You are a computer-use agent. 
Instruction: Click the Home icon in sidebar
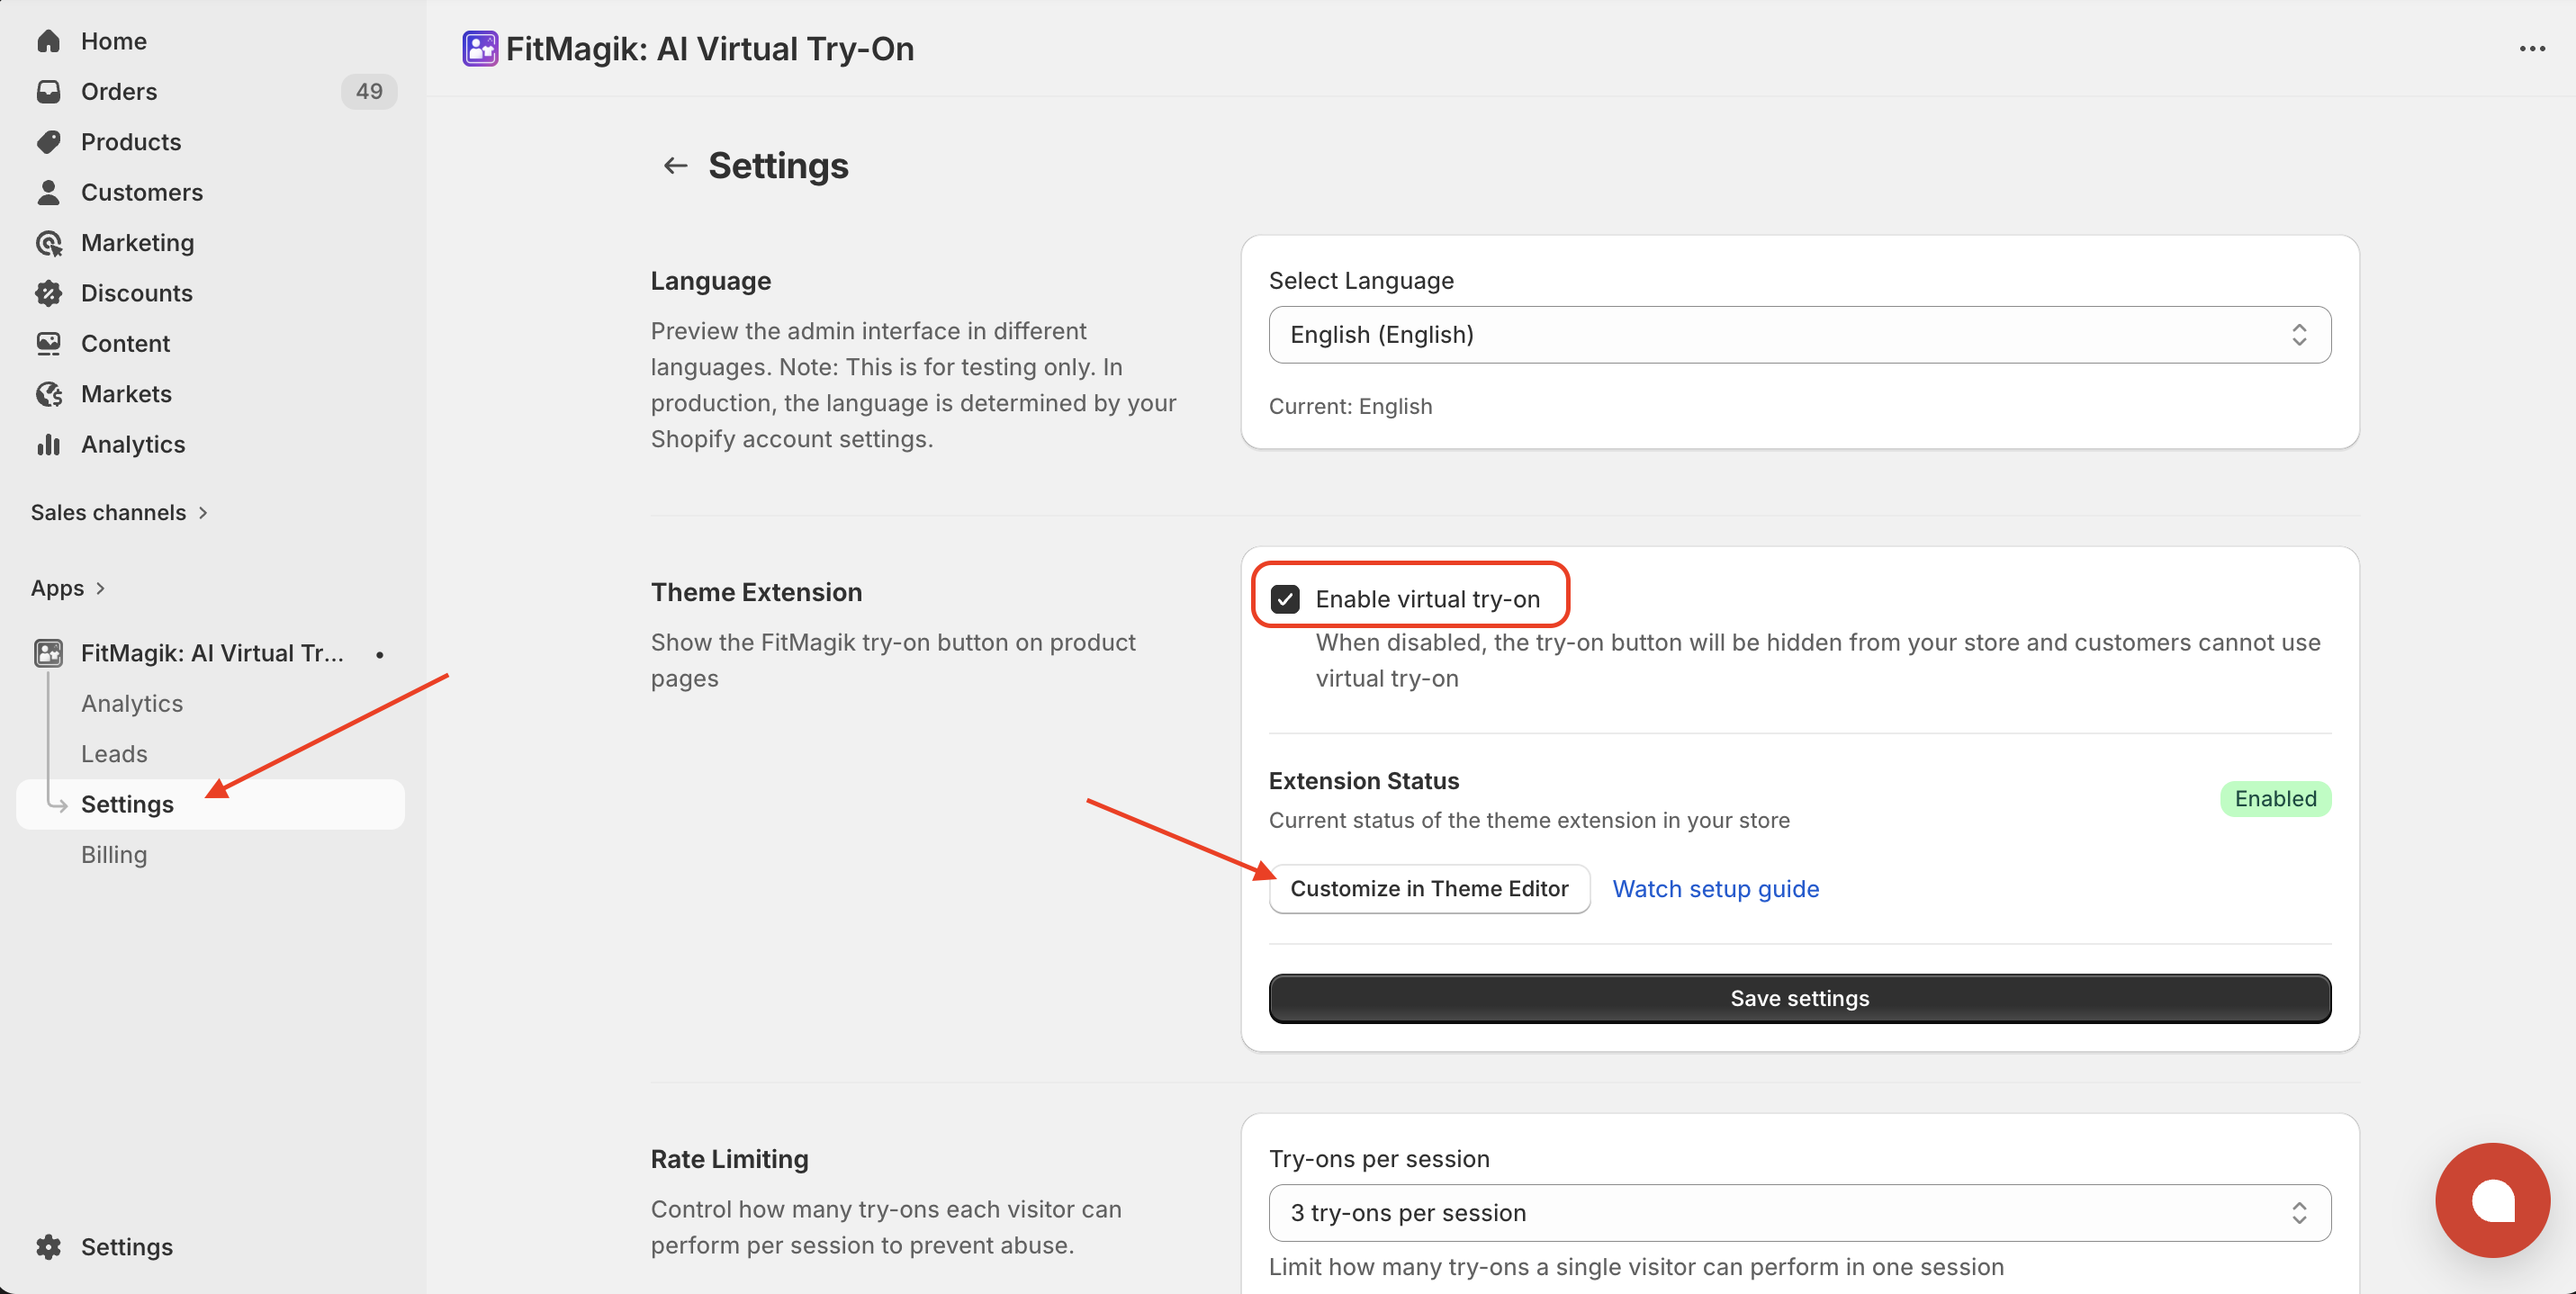(48, 41)
